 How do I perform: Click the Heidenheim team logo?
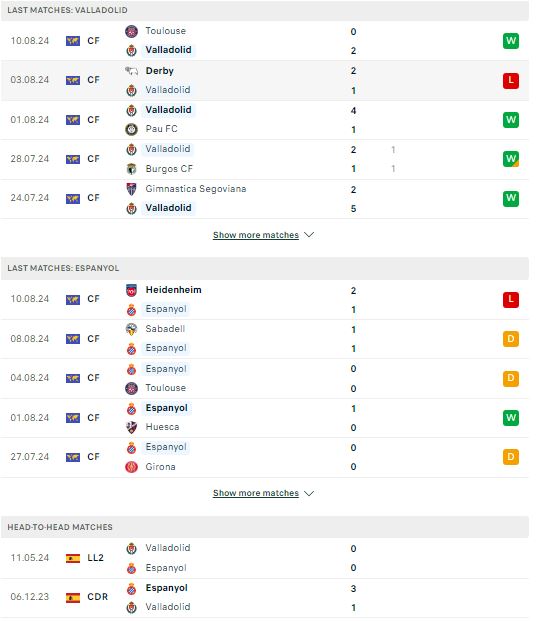(x=131, y=290)
